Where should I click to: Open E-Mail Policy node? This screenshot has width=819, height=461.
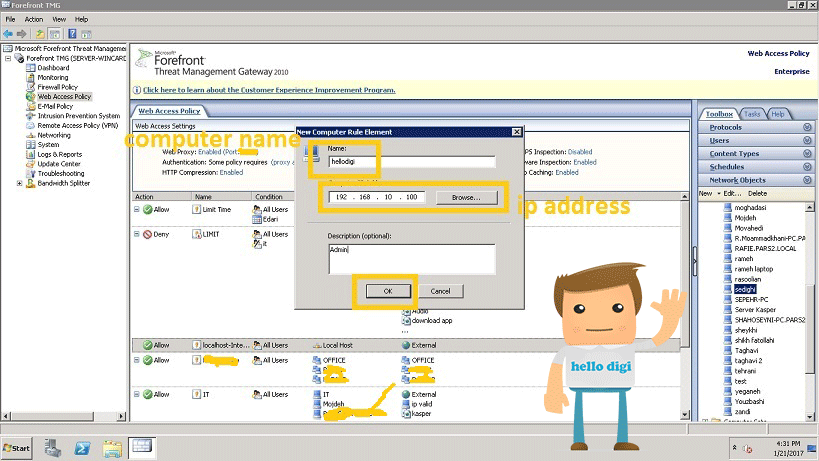55,106
